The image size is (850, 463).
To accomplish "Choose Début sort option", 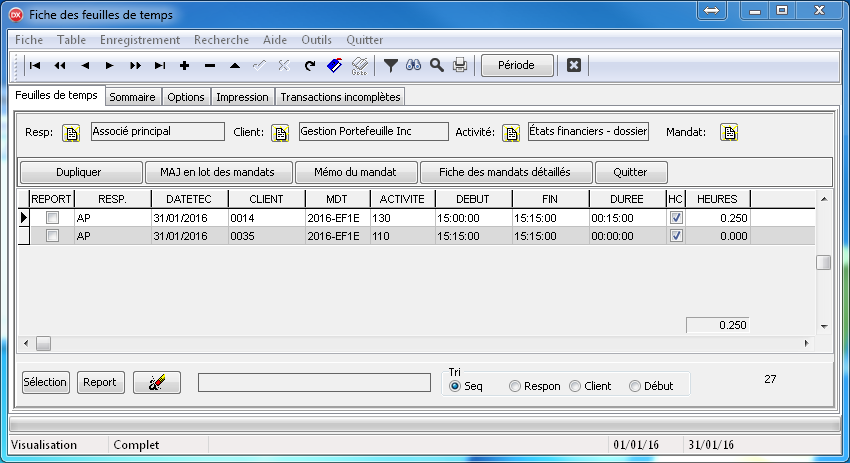I will pyautogui.click(x=635, y=386).
